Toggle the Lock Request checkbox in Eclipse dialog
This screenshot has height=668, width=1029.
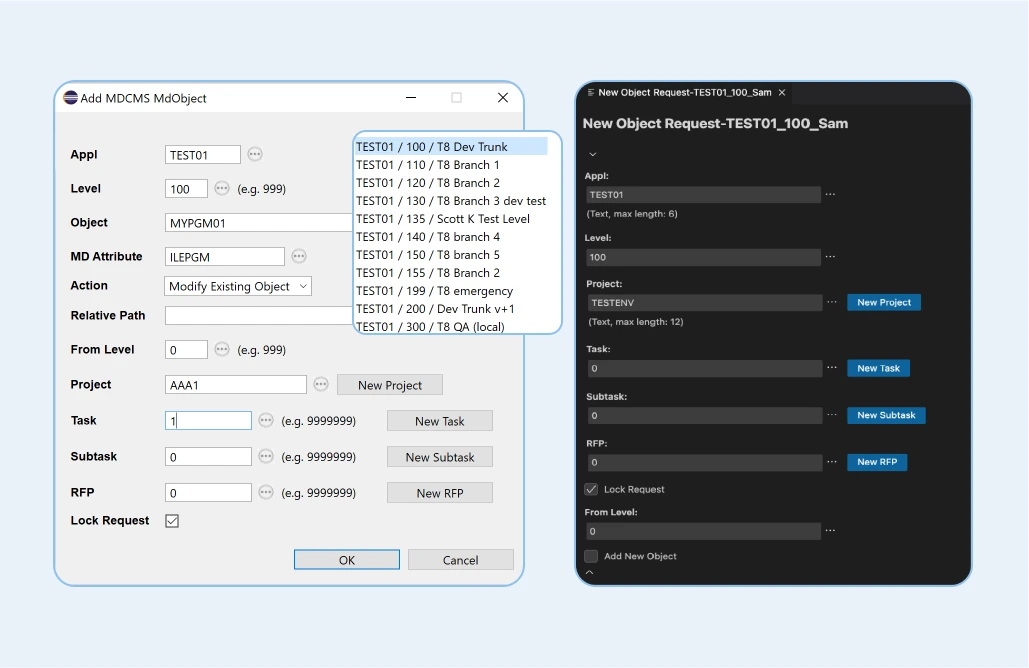172,521
